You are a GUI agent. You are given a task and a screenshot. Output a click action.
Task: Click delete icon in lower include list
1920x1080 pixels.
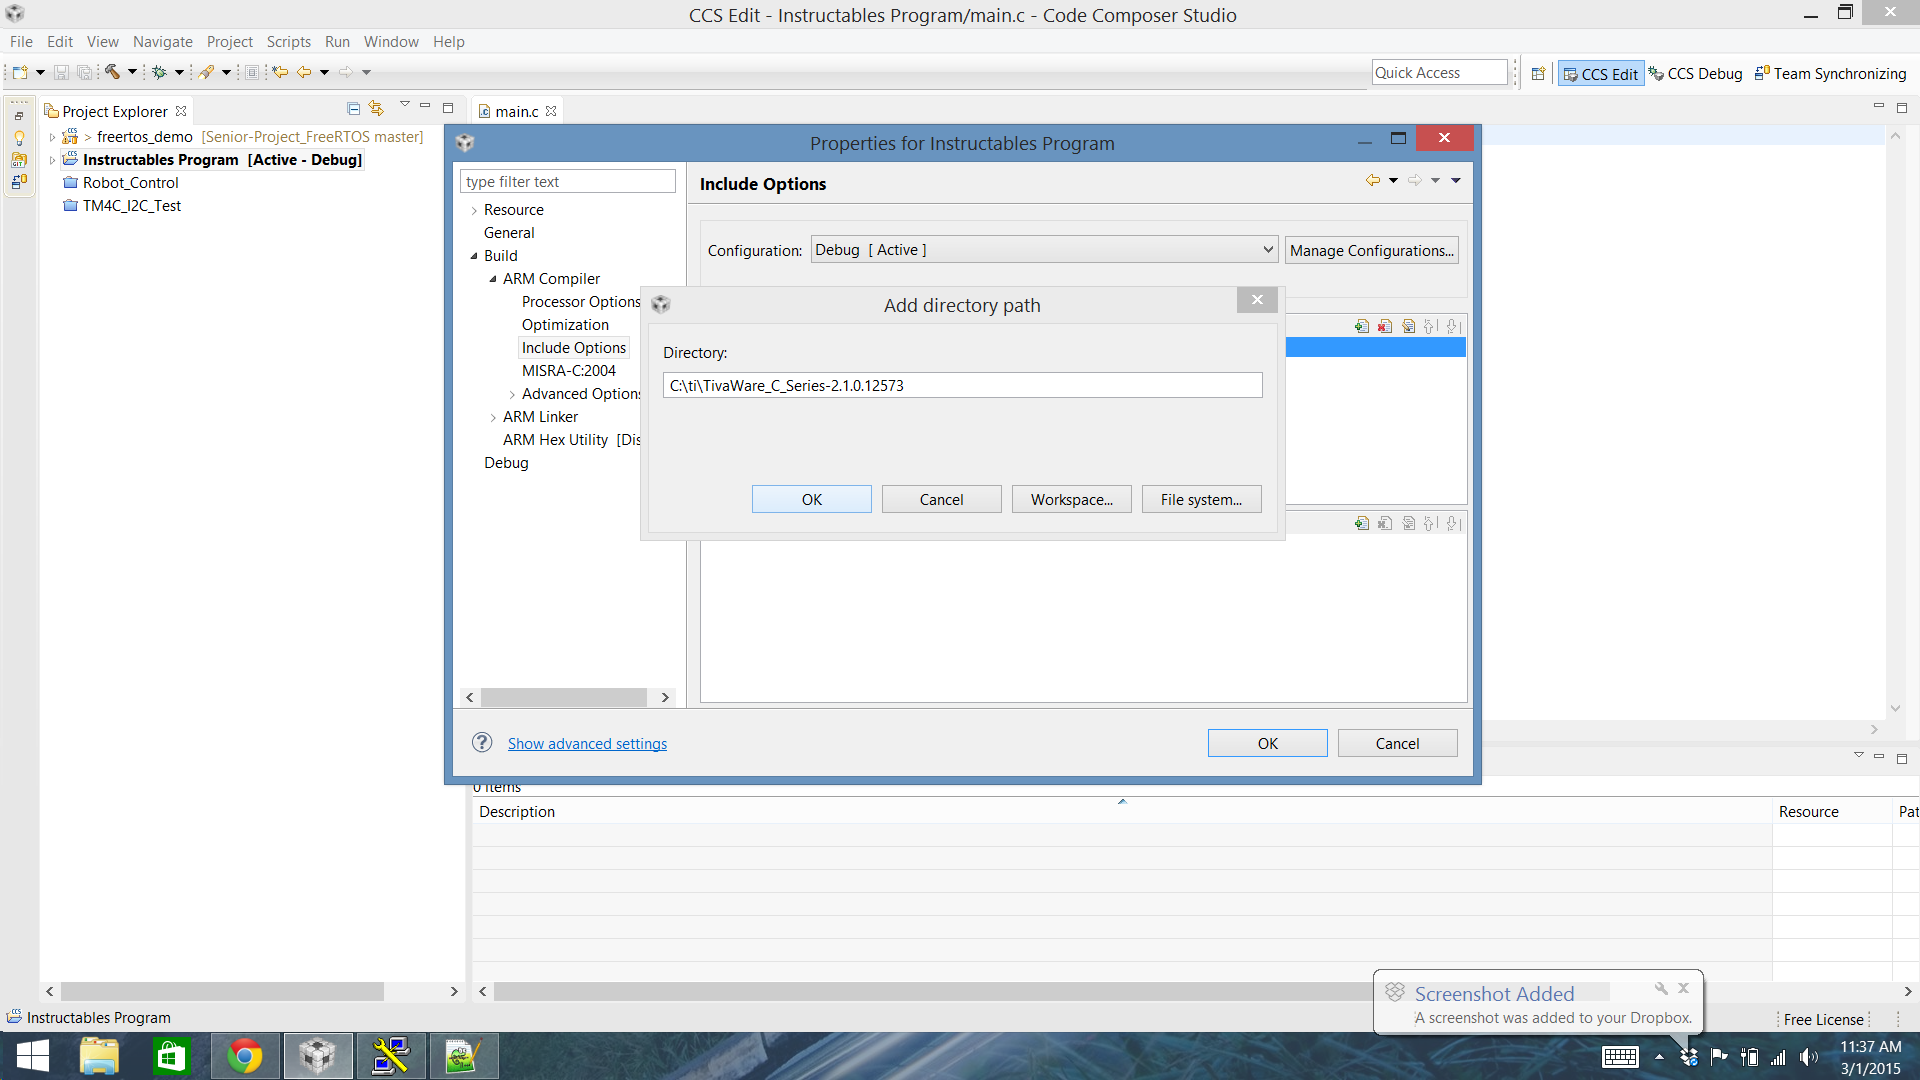(1385, 523)
